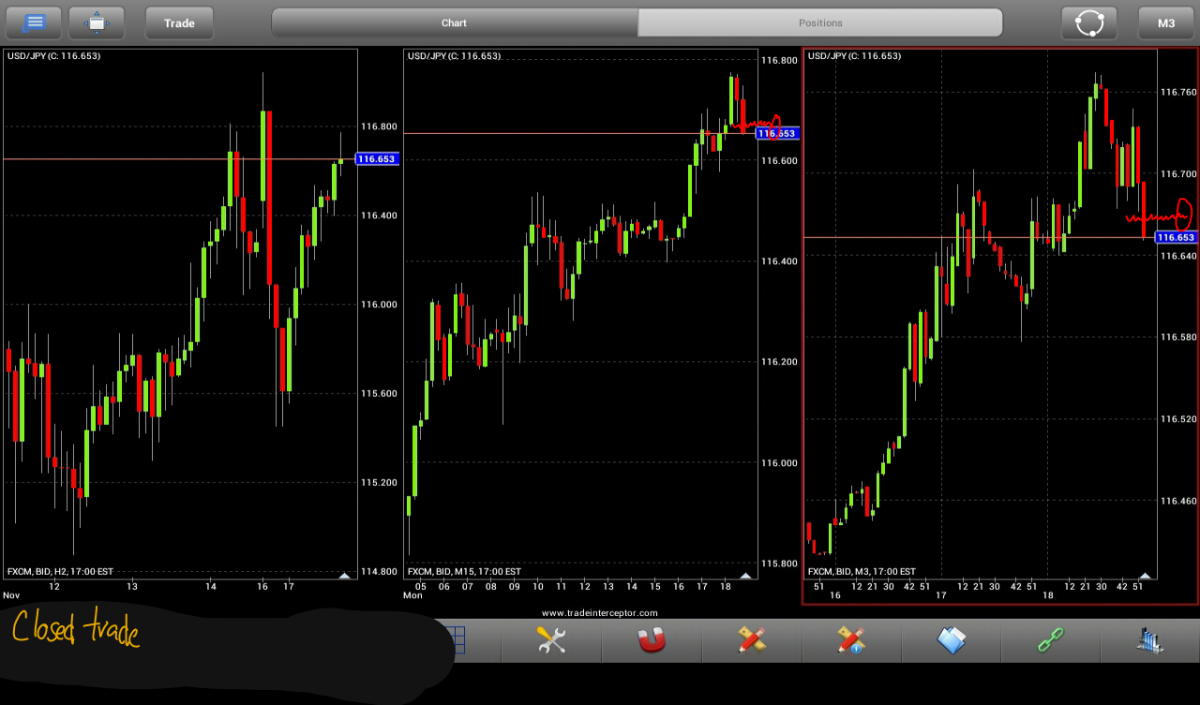Click the circular sync refresh icon

tap(1089, 22)
